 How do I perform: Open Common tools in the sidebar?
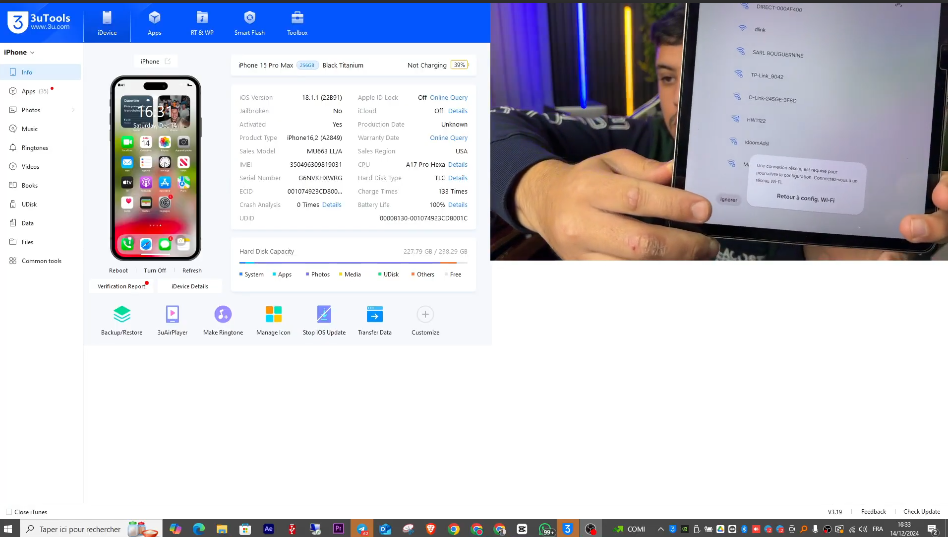pos(41,261)
